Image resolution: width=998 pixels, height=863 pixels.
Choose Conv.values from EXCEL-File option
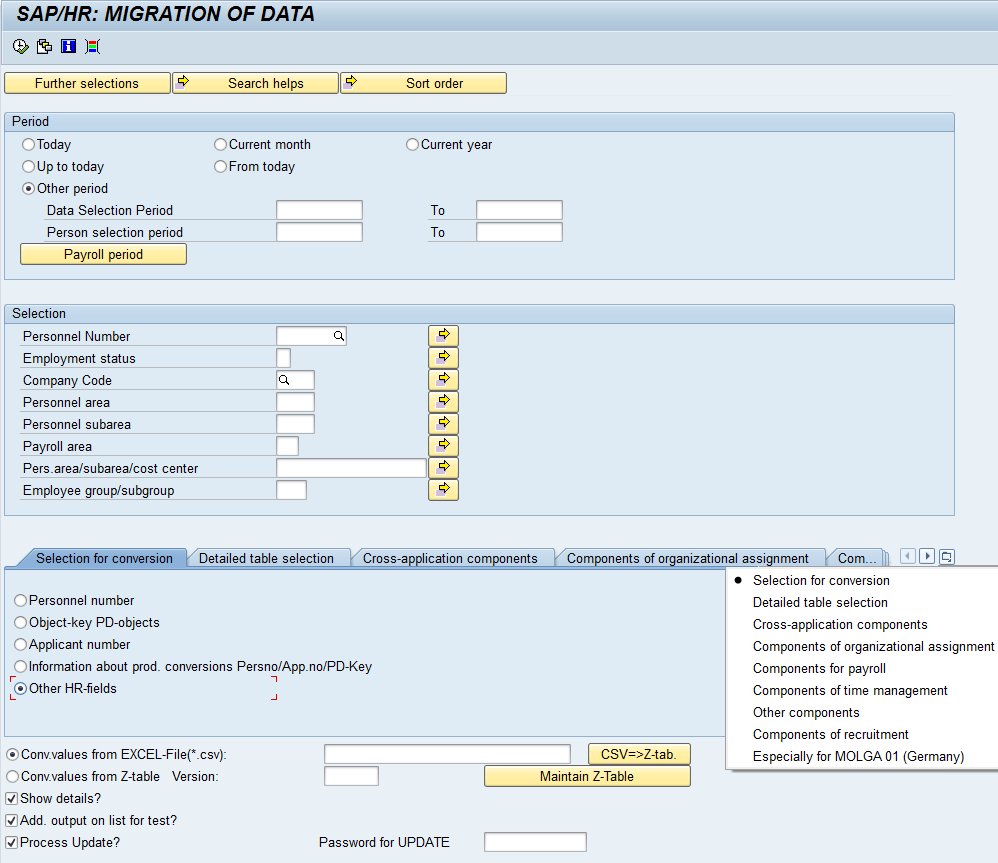(13, 755)
